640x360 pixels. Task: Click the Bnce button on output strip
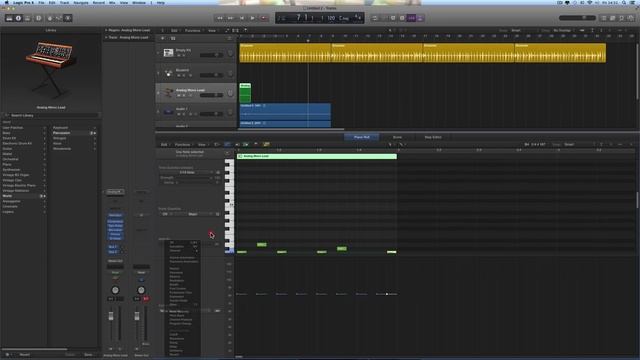coord(146,344)
